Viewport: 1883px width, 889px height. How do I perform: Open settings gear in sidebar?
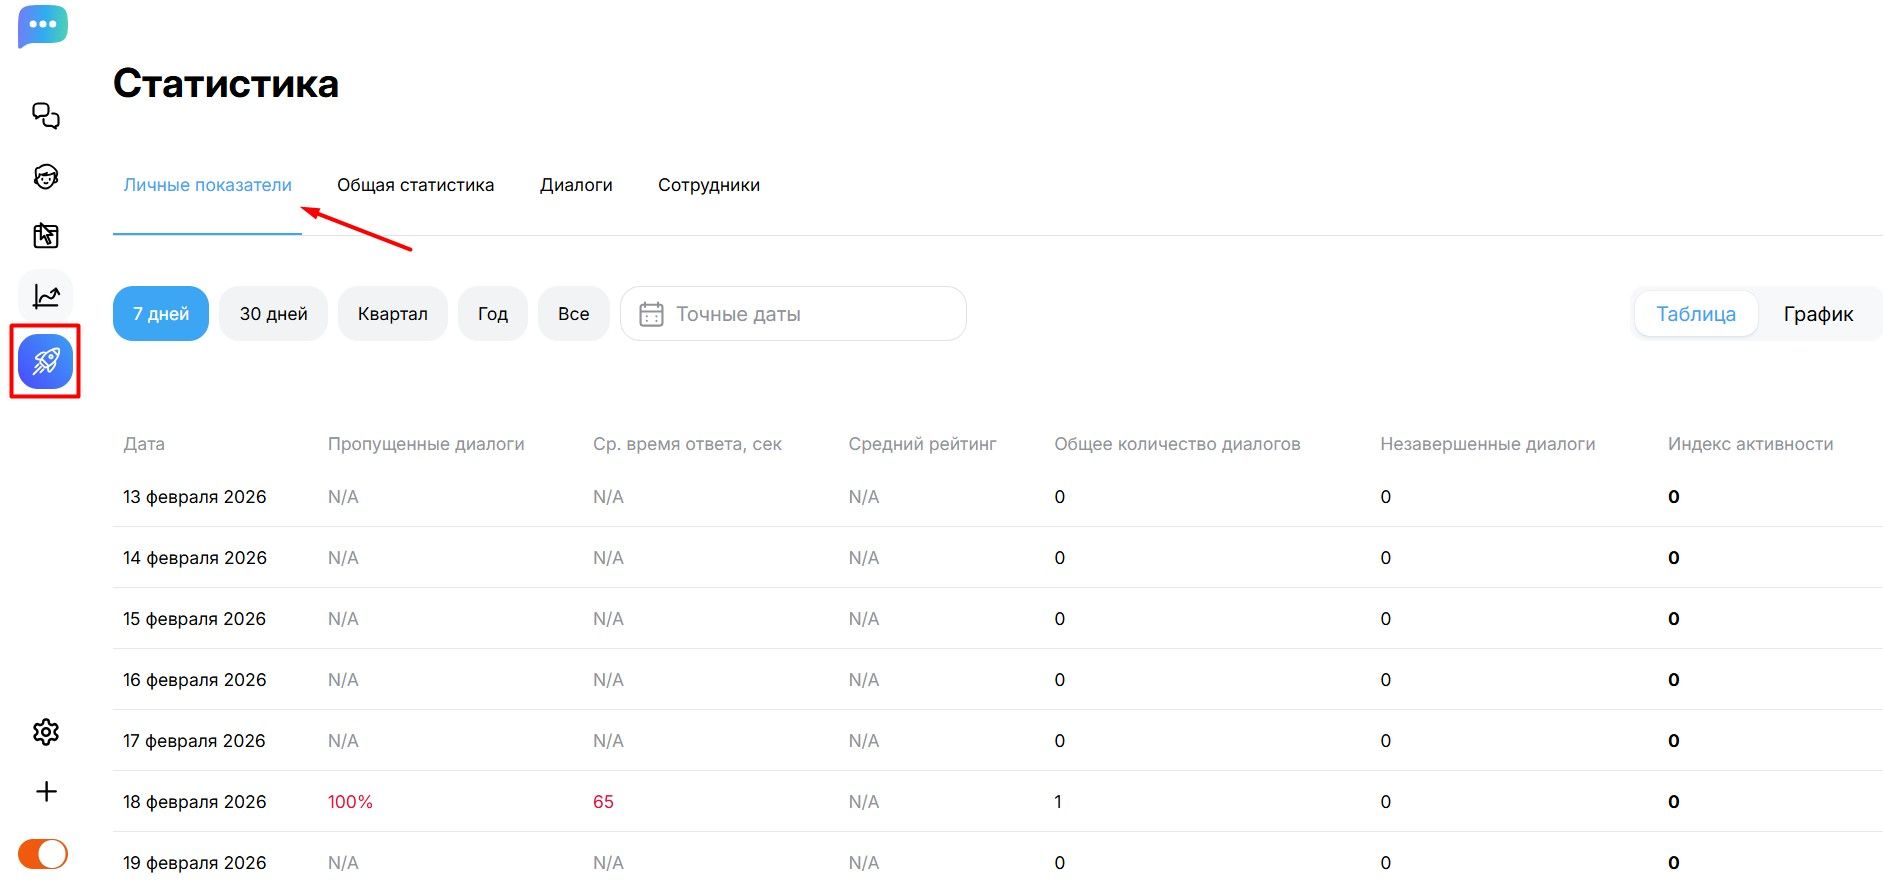pos(46,732)
